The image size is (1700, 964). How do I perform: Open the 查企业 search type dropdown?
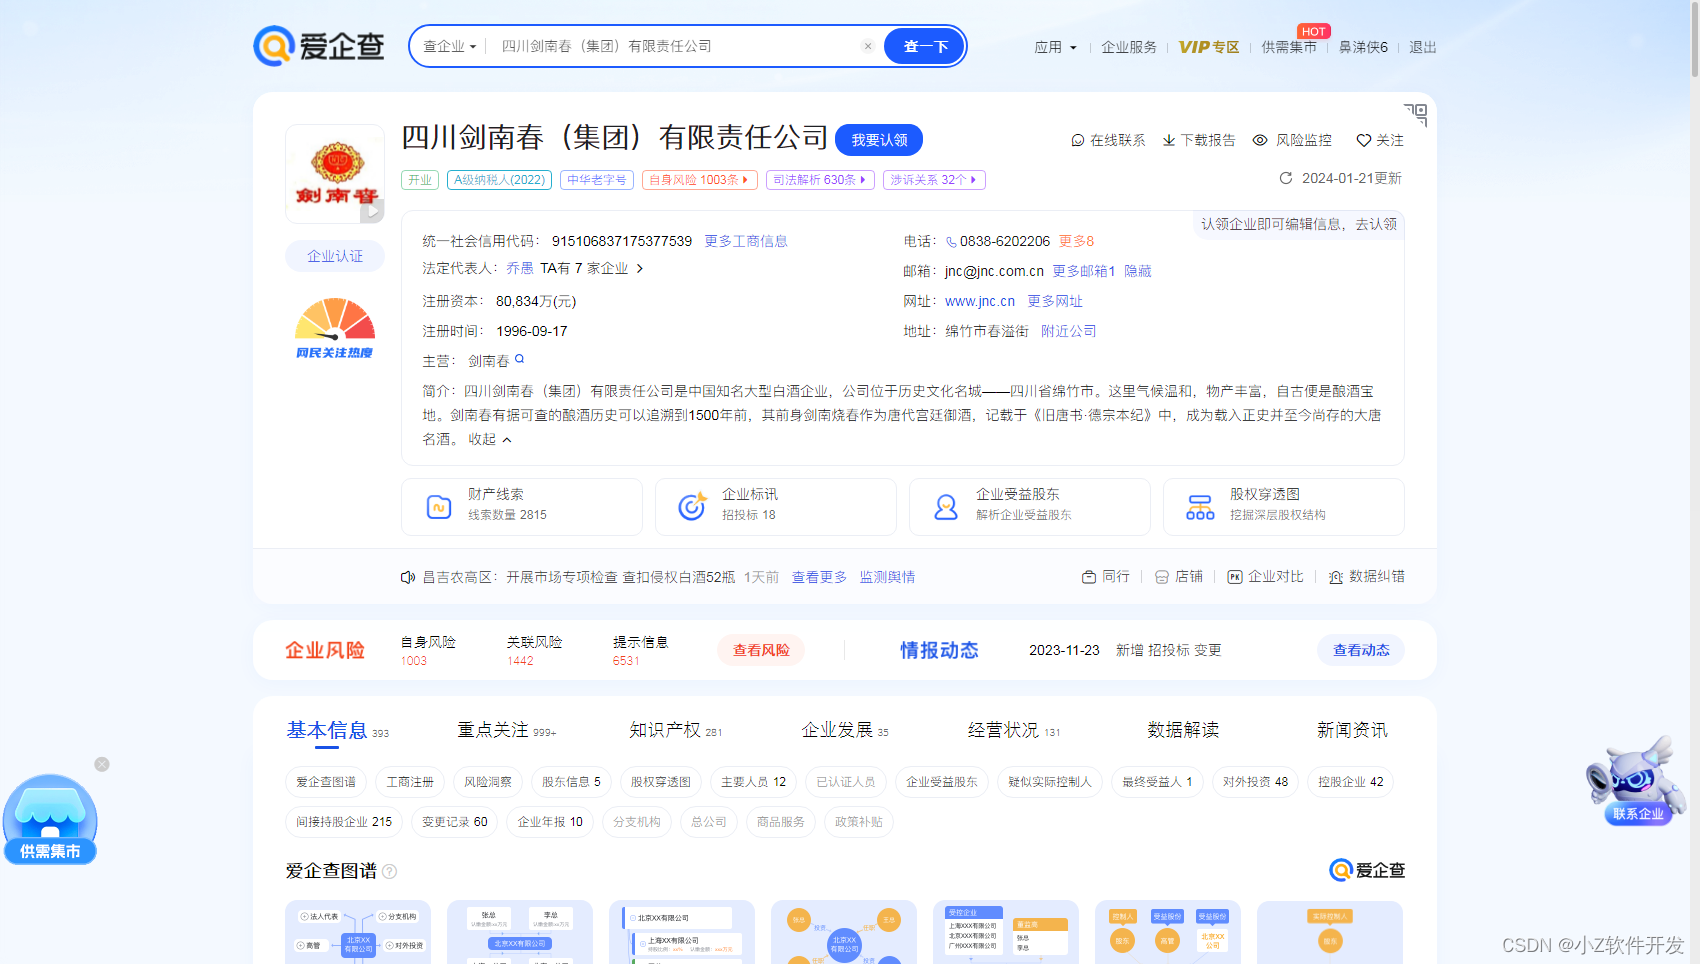click(449, 46)
